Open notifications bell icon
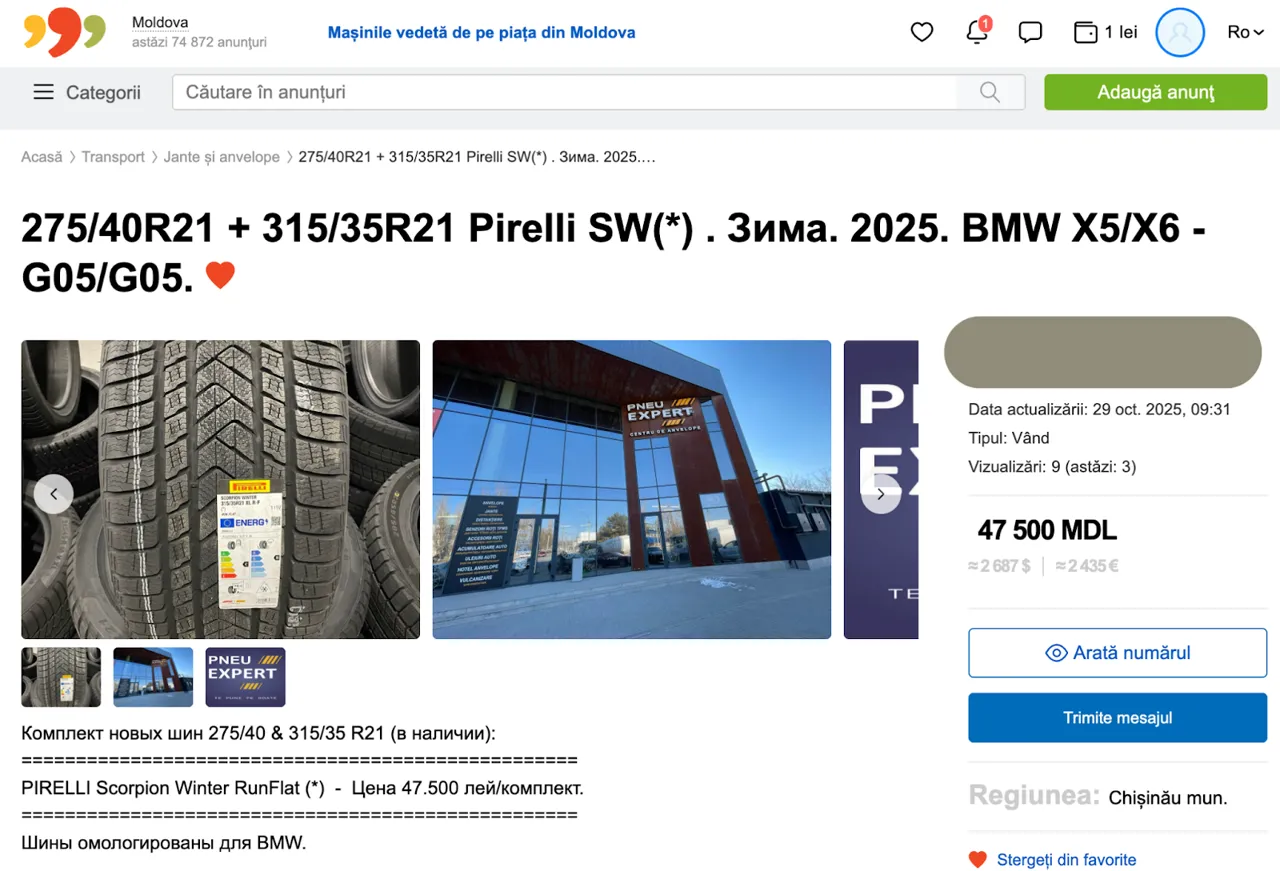This screenshot has width=1280, height=871. click(x=977, y=31)
